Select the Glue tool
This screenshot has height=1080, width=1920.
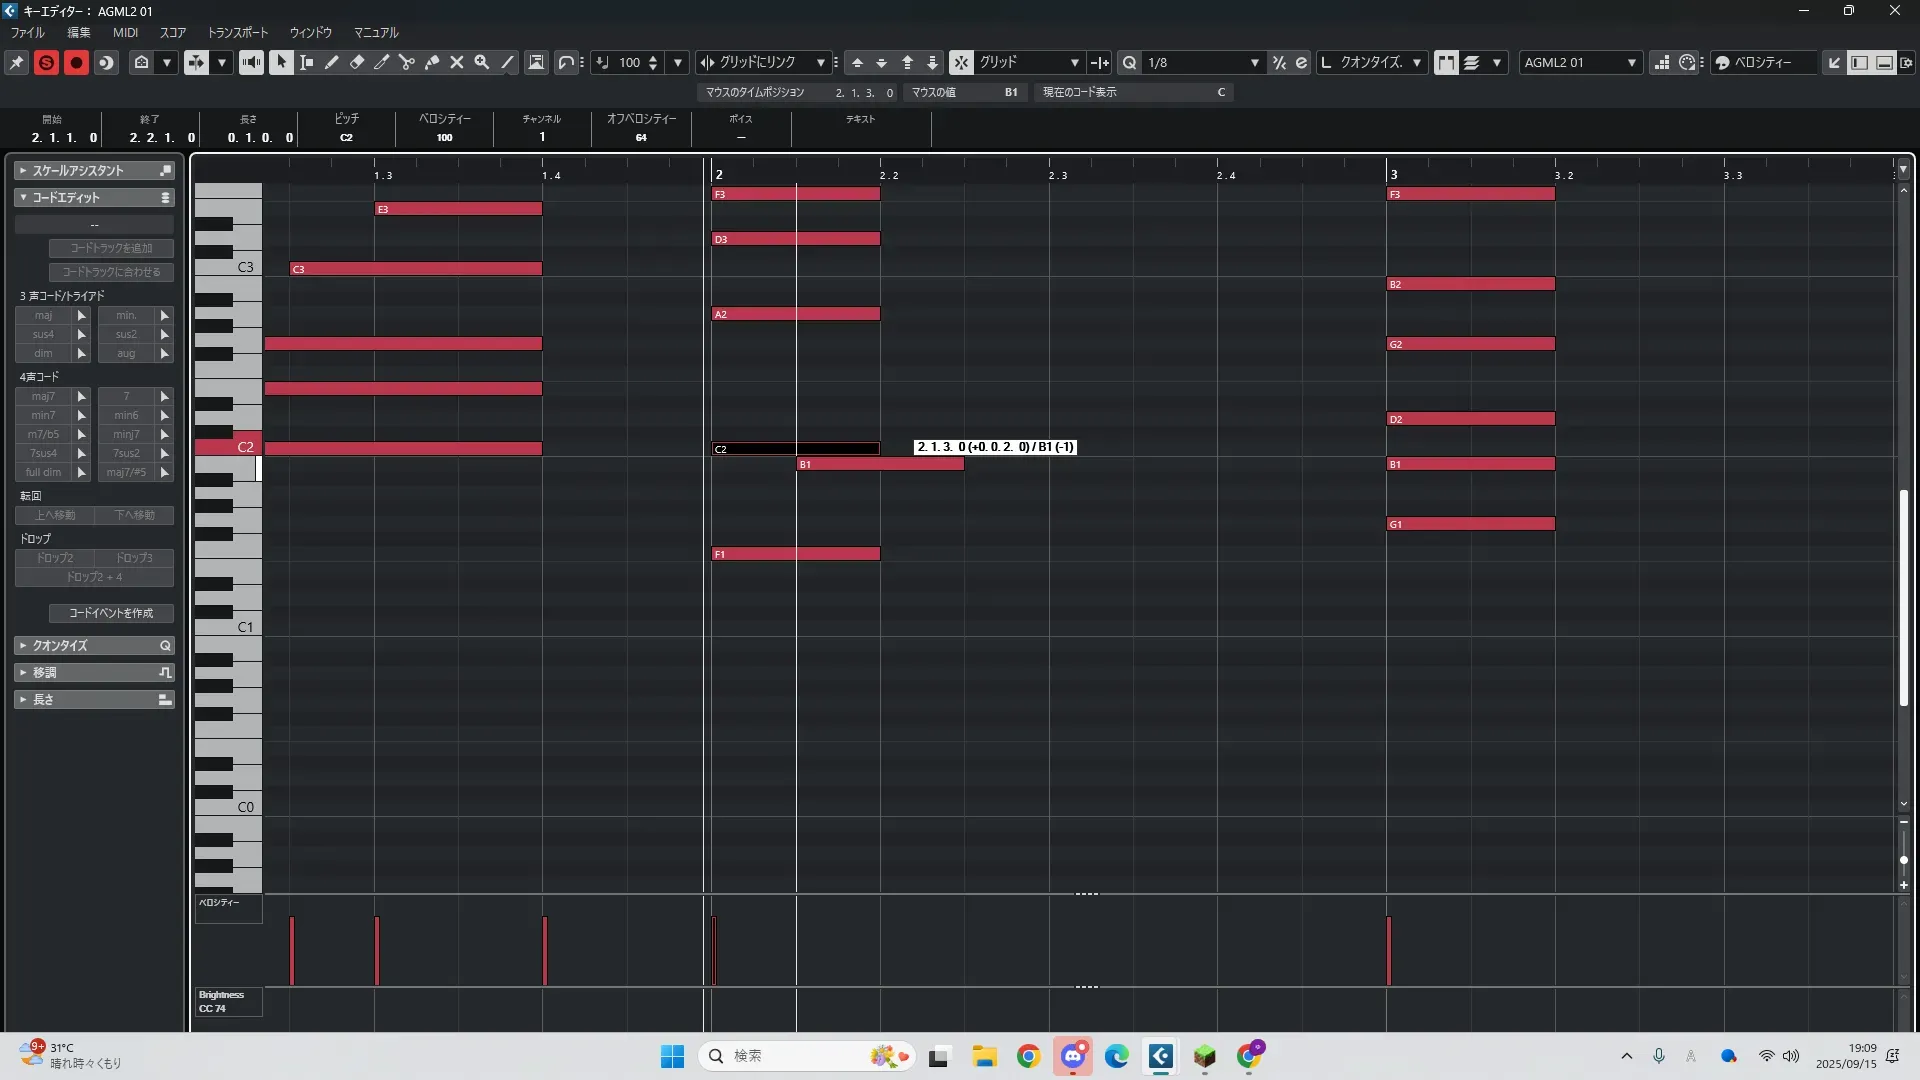(x=432, y=62)
